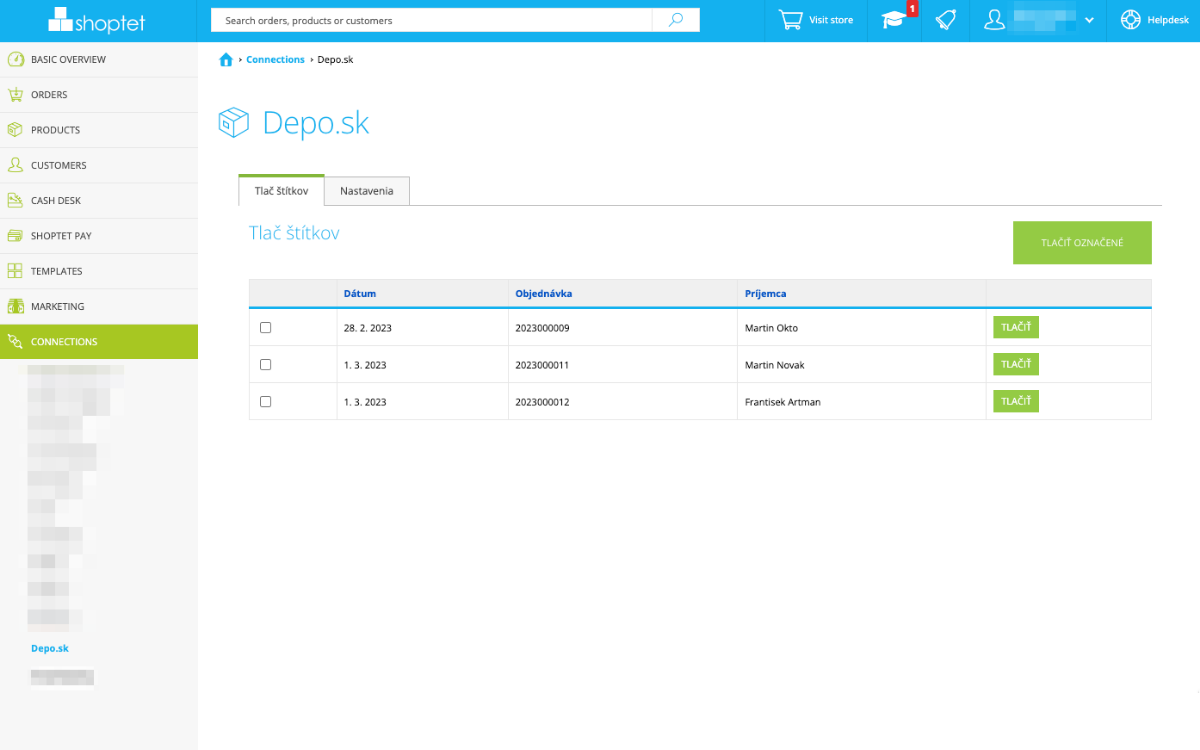
Task: Open Templates menu item
Action: (x=99, y=271)
